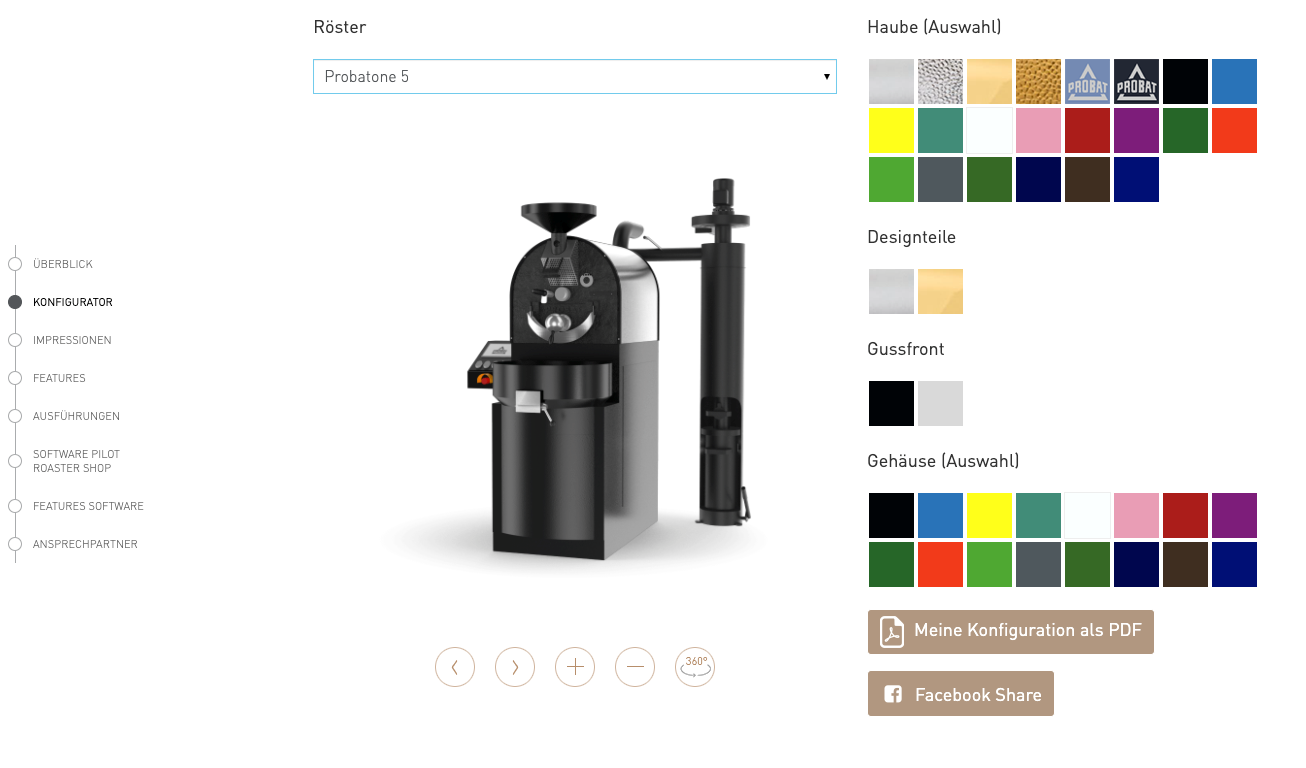Viewport: 1306px width, 768px height.
Task: Activate the 360° view icon
Action: click(695, 667)
